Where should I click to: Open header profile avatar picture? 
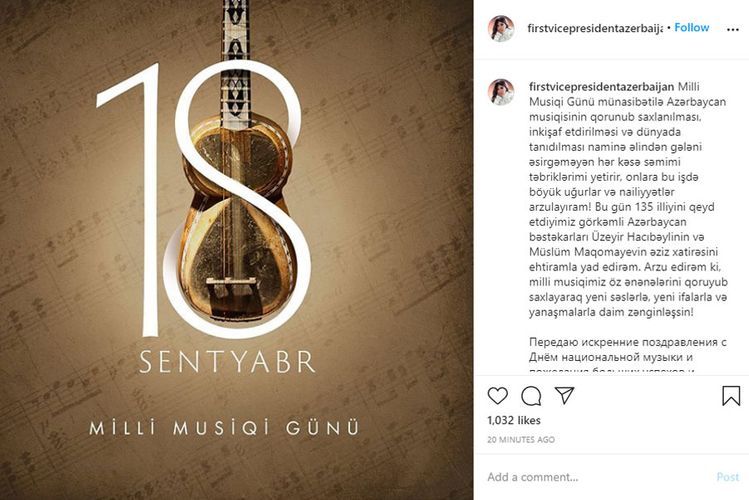[501, 29]
